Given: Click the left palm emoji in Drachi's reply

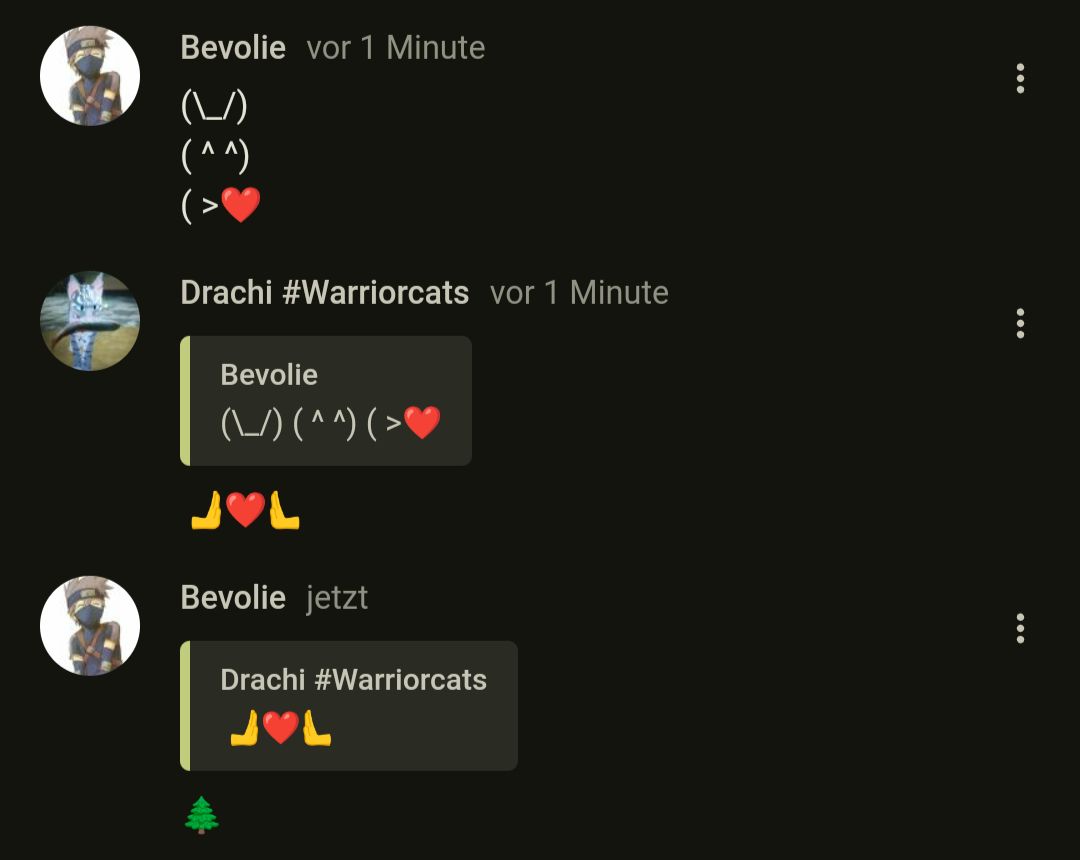Looking at the screenshot, I should tap(206, 510).
